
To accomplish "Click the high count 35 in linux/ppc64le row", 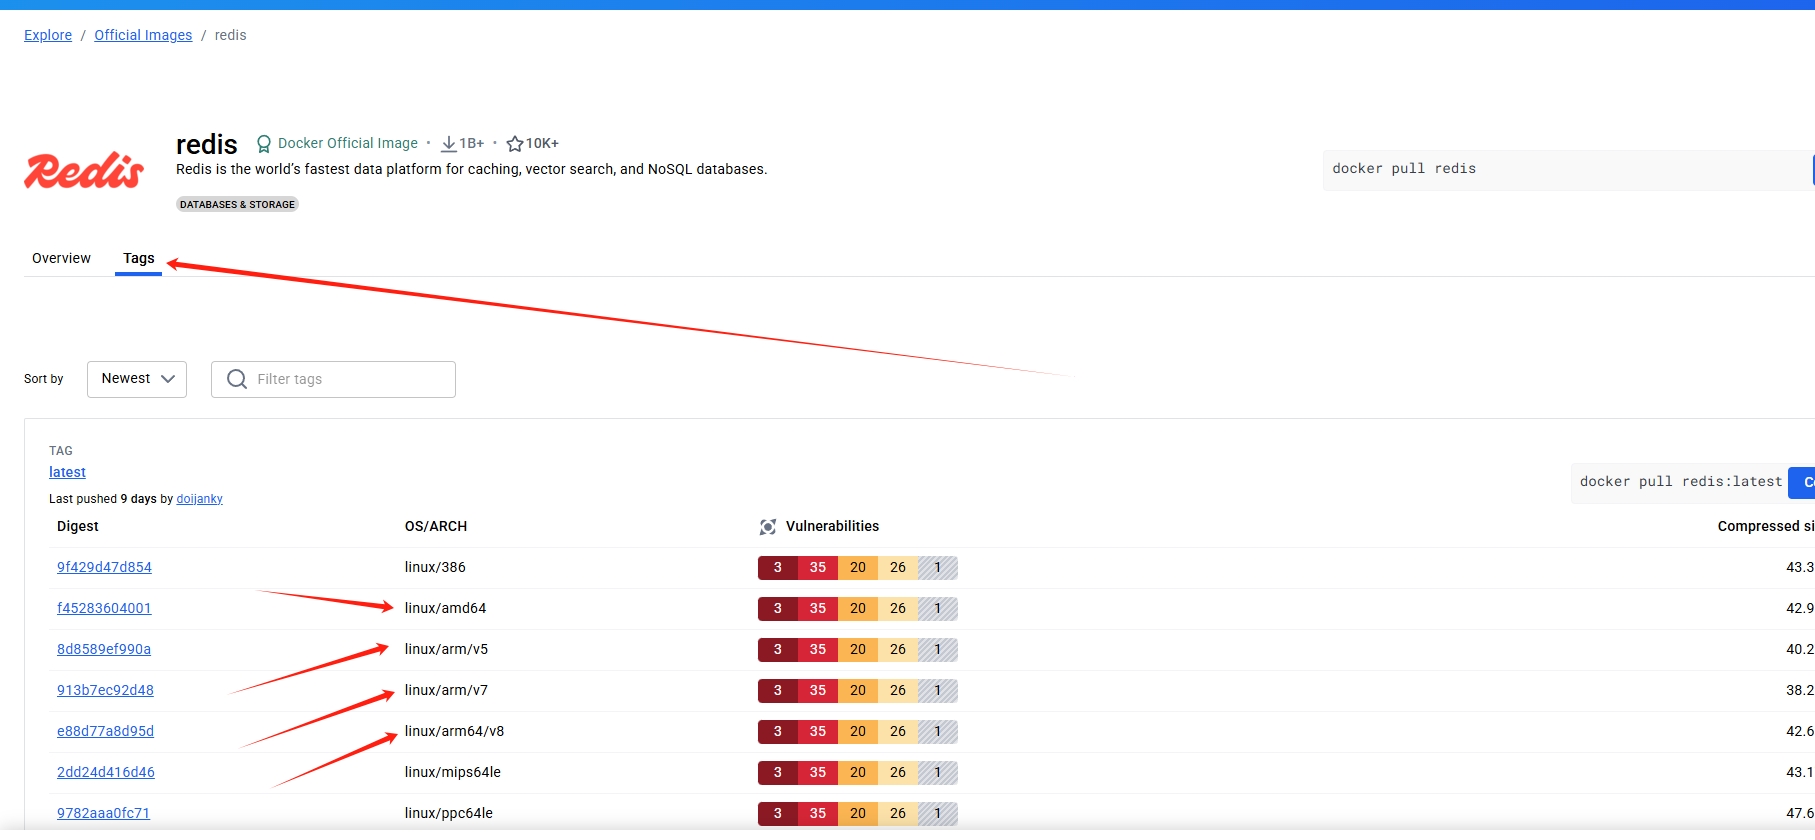I will click(818, 814).
